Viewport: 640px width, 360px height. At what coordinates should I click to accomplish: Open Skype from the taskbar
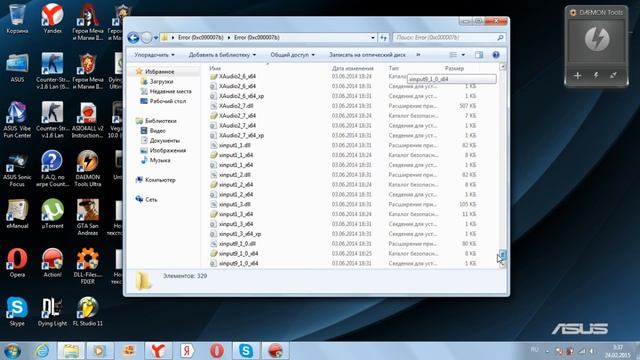coord(246,351)
